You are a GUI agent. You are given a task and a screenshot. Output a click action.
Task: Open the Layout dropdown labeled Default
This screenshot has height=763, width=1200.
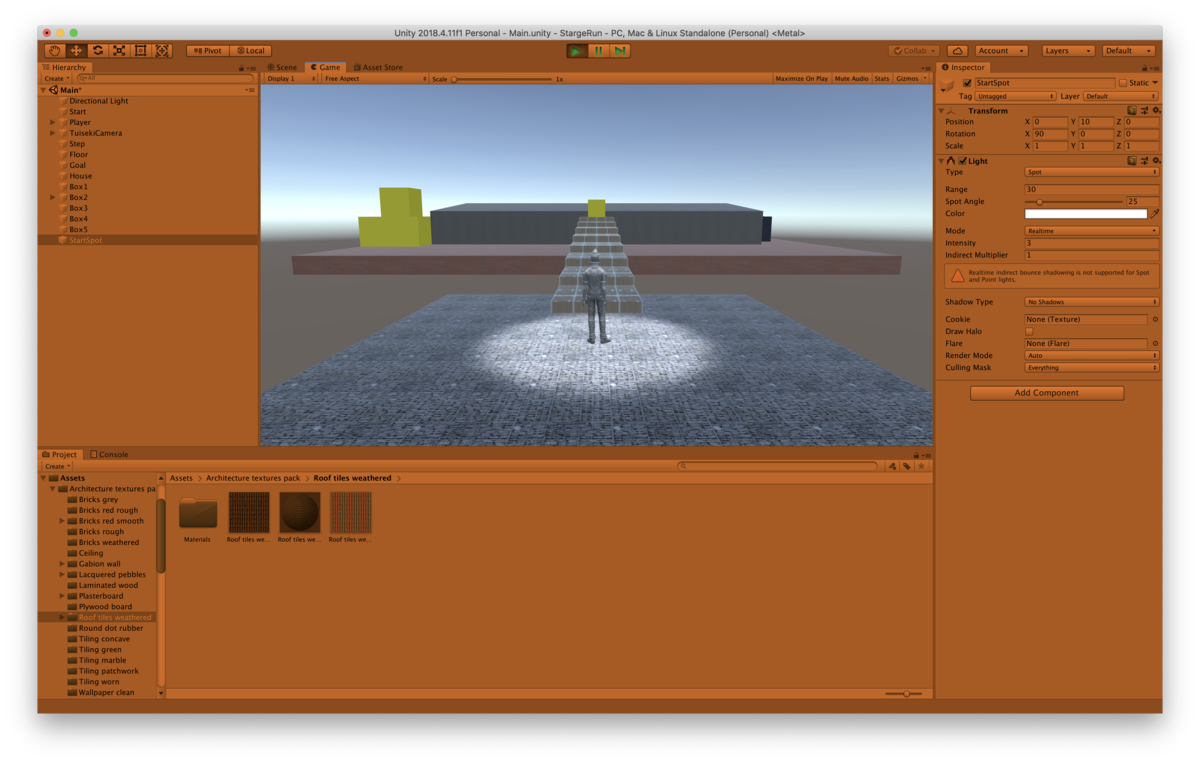(x=1129, y=50)
